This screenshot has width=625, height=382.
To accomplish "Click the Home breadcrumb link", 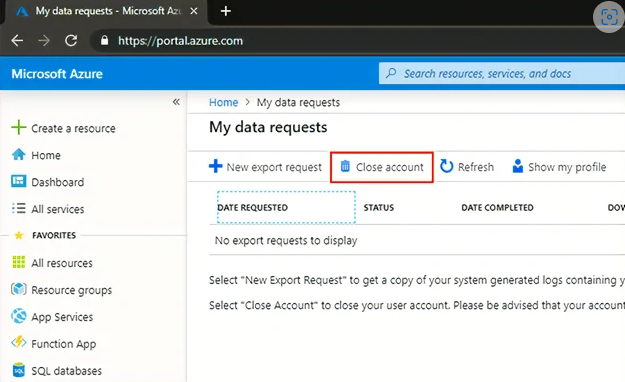I will (x=223, y=102).
